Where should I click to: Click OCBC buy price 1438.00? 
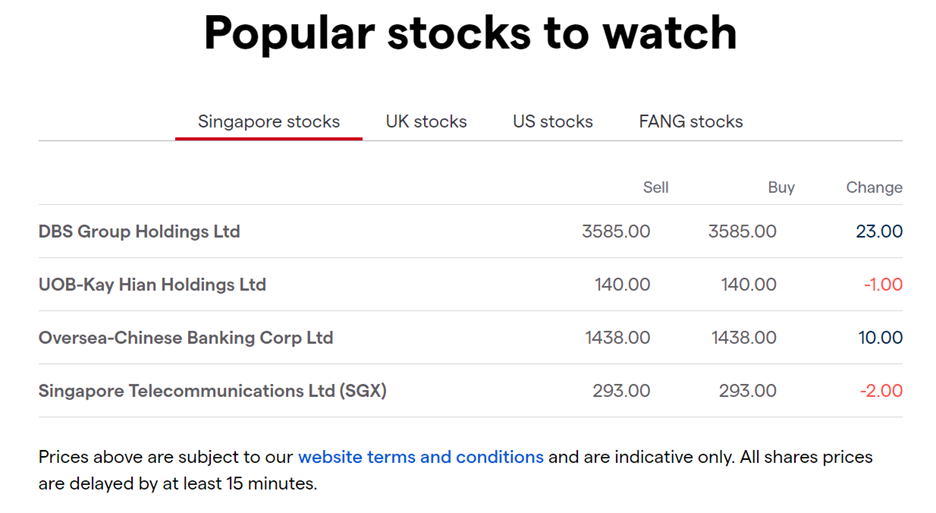(x=744, y=338)
